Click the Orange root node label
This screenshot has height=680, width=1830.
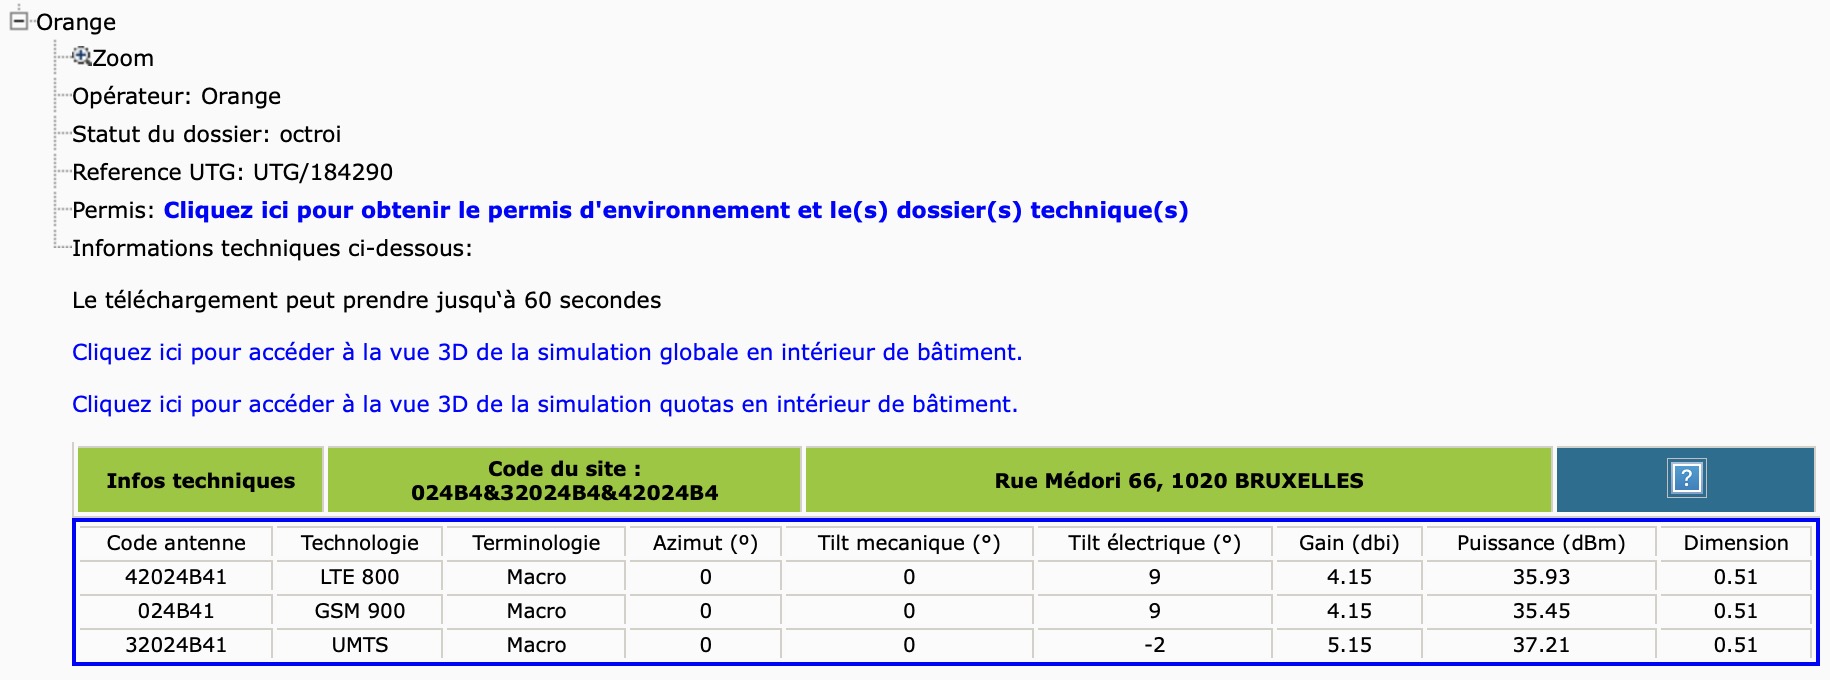(x=76, y=22)
